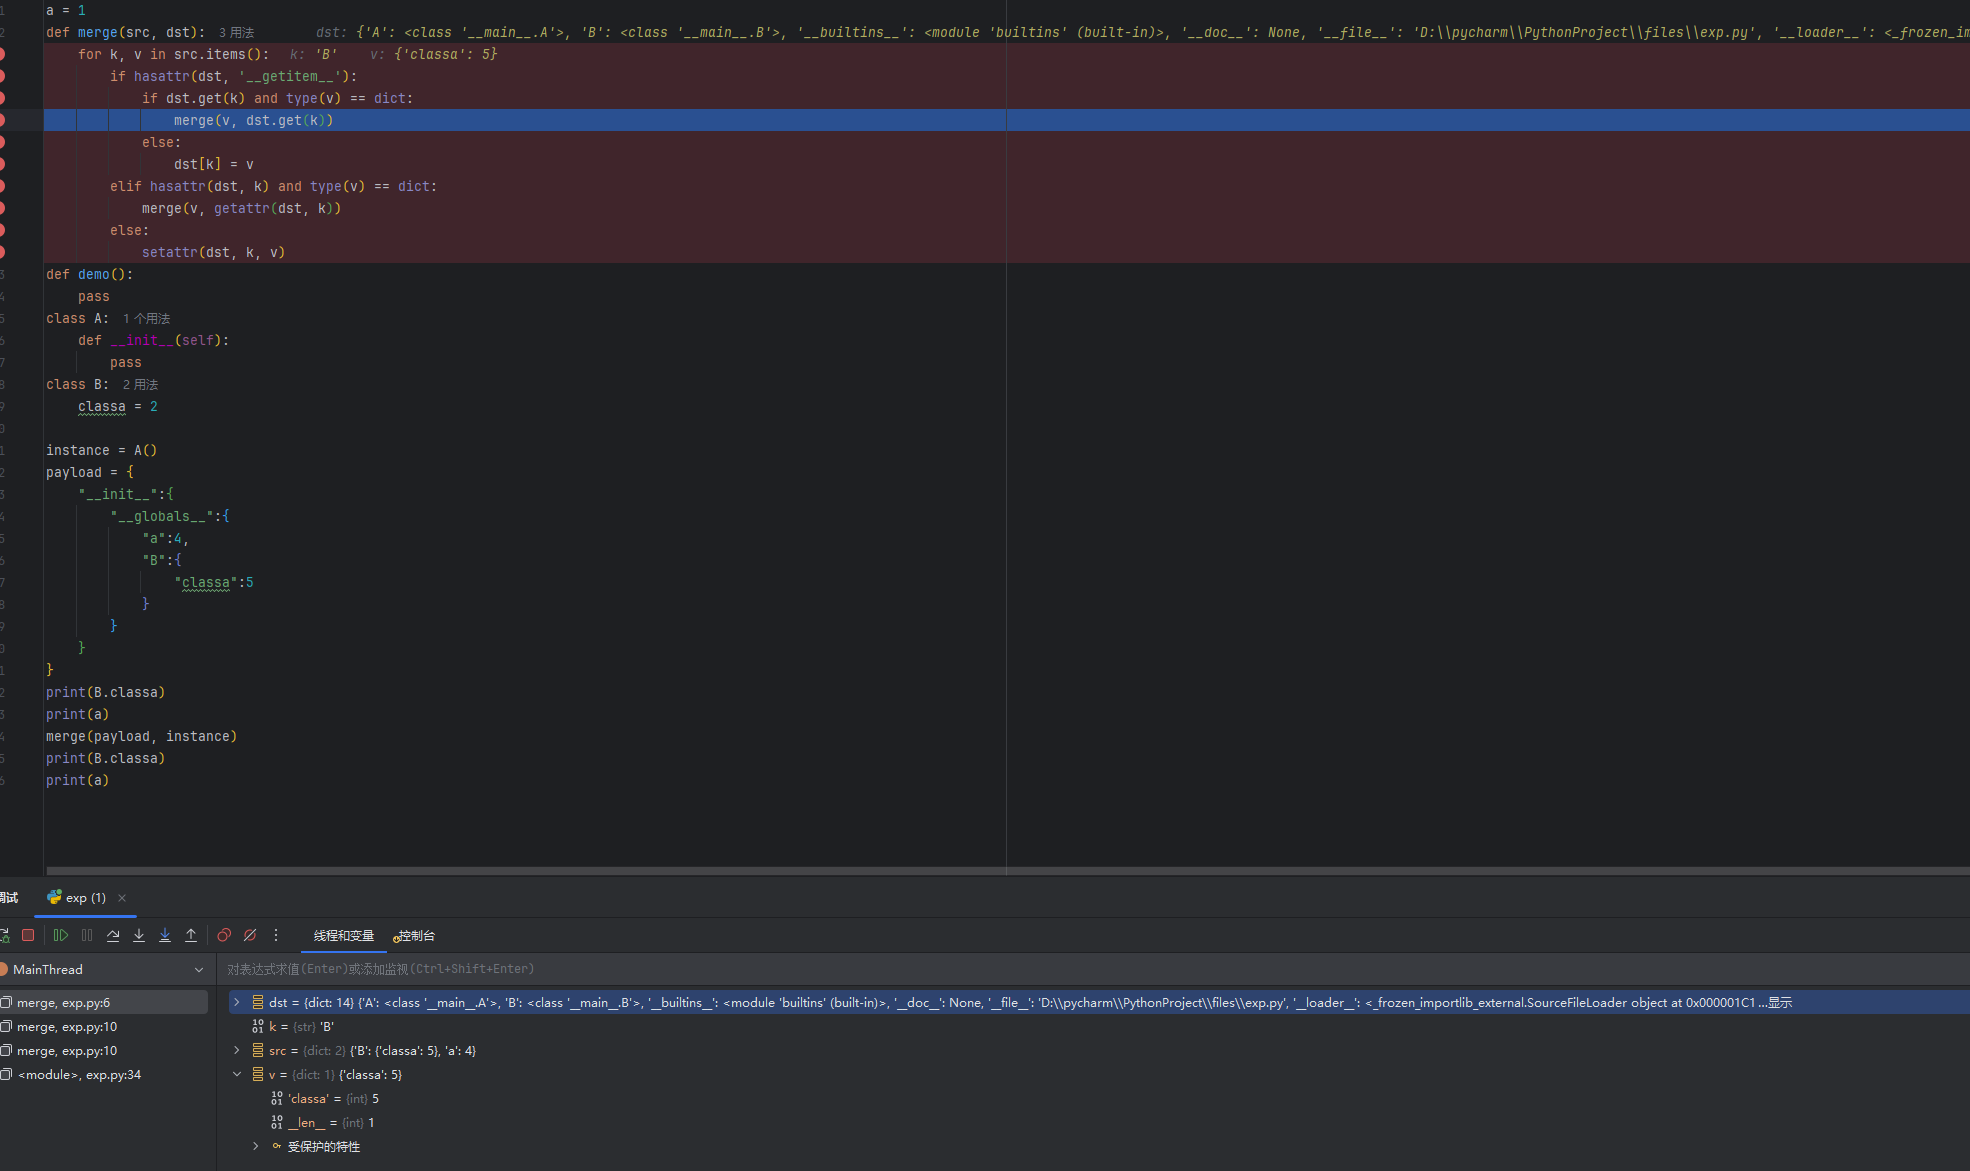Click the blue Step Into My Code icon
The height and width of the screenshot is (1171, 1970).
click(165, 935)
